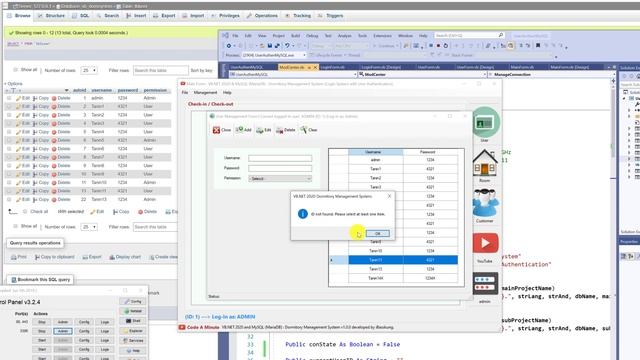
Task: Click the Edit user toolbar icon
Action: tap(264, 130)
